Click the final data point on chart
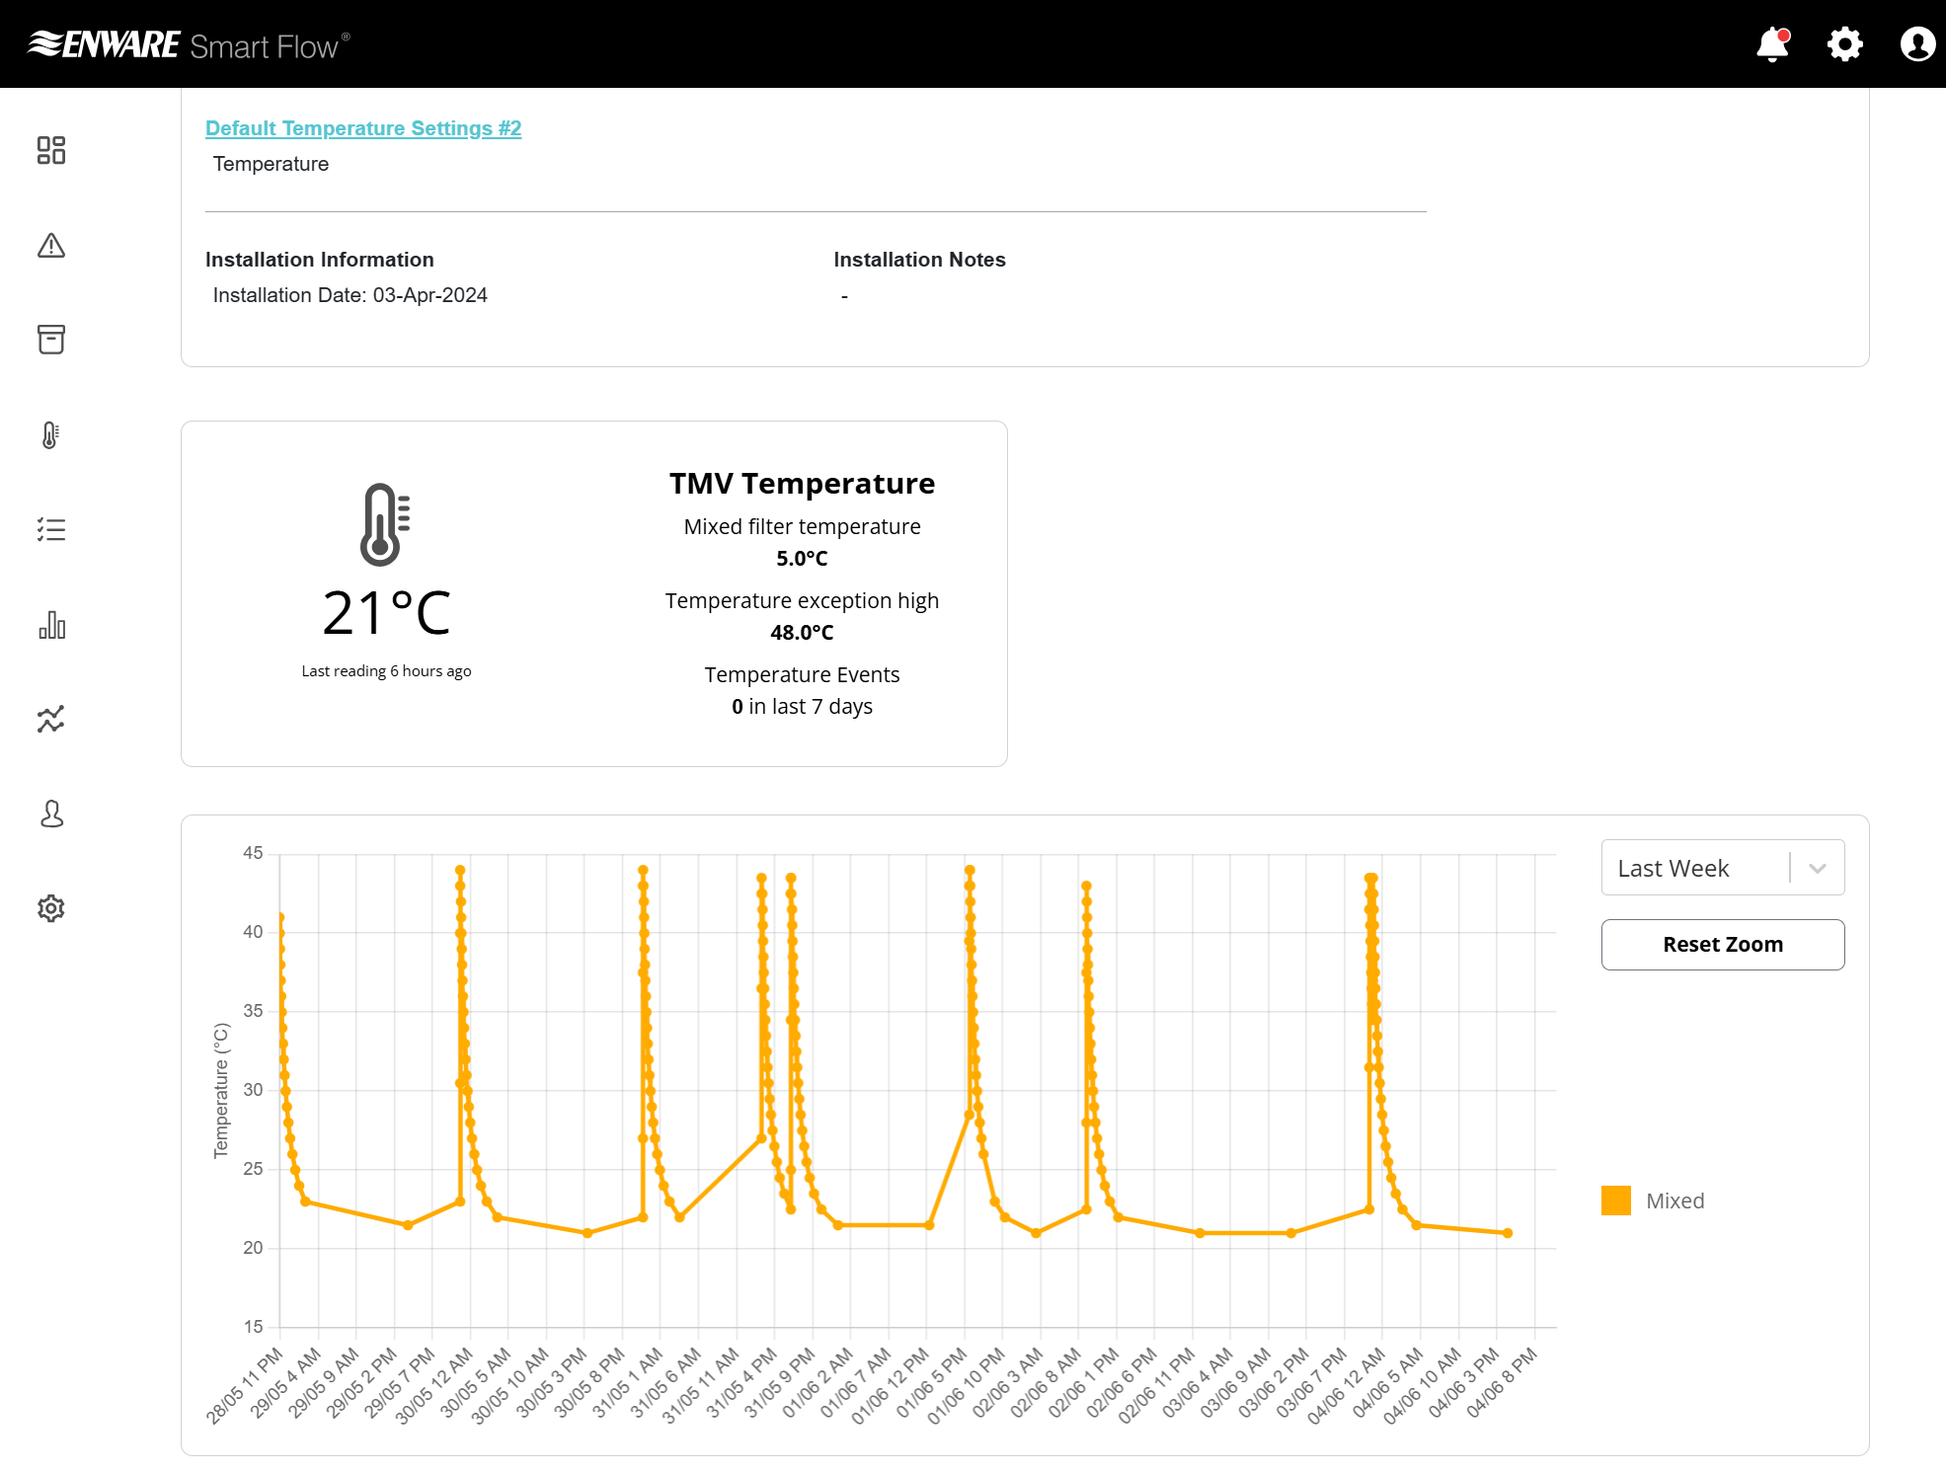This screenshot has height=1472, width=1946. [x=1507, y=1233]
